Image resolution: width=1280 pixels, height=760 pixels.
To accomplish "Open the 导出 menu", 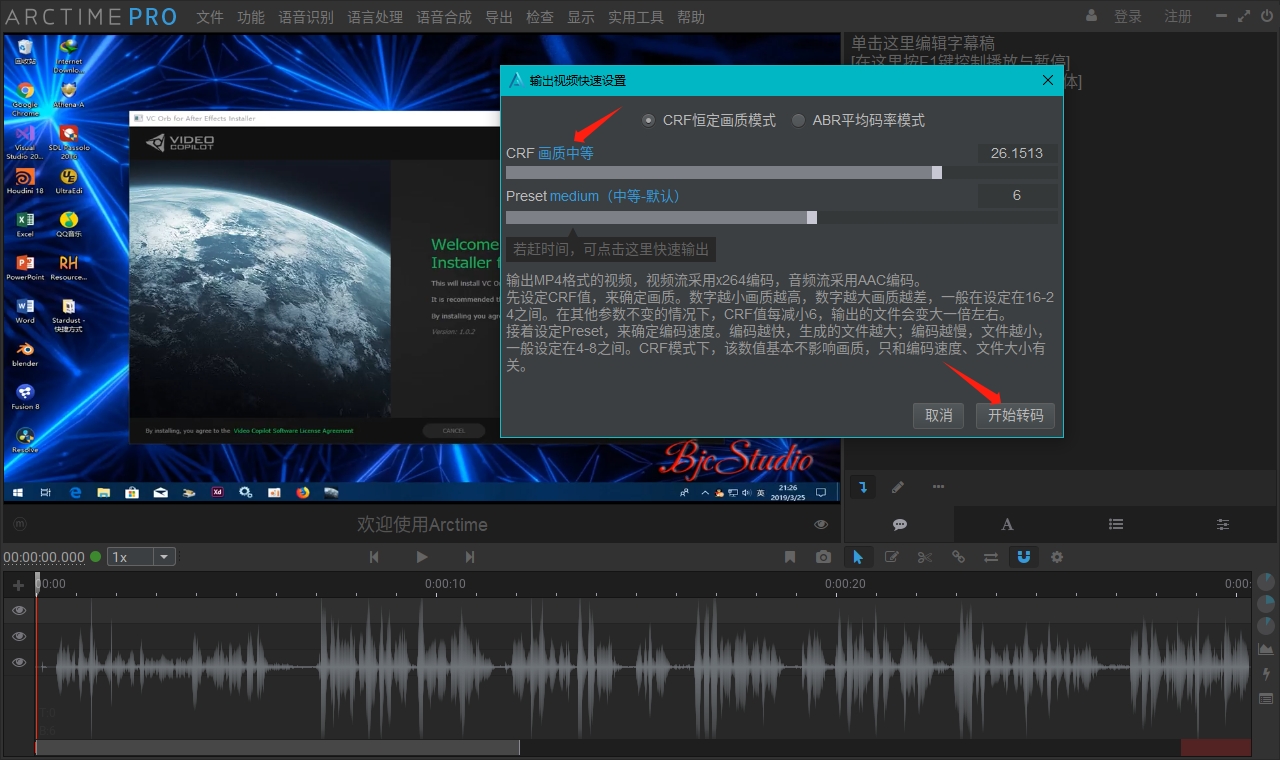I will click(498, 17).
